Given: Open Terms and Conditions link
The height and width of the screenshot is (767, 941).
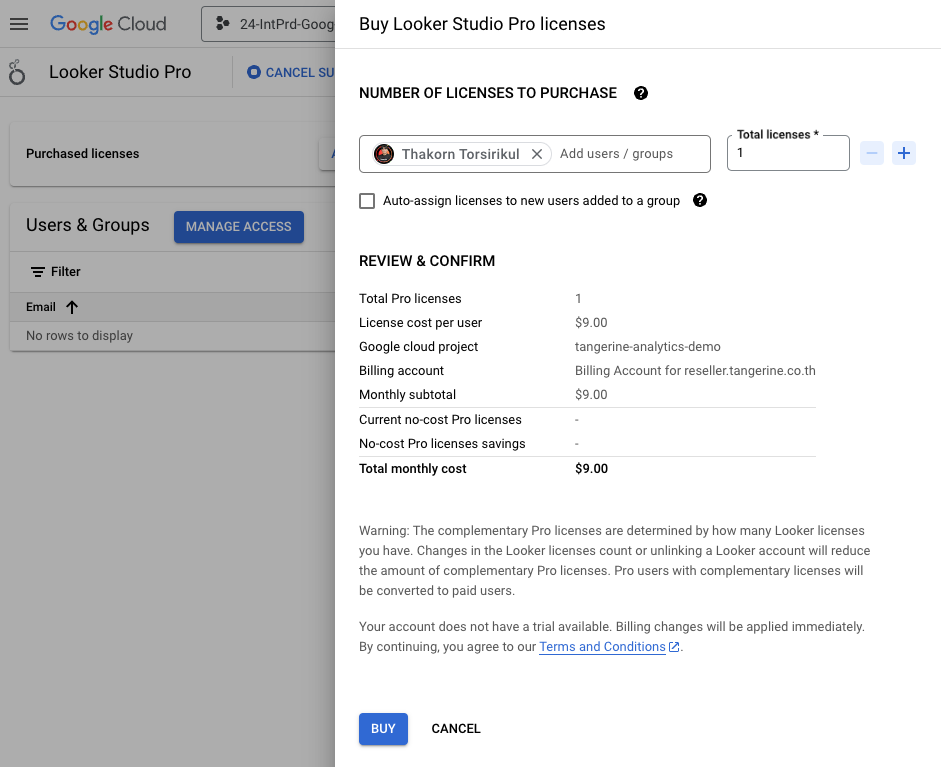Looking at the screenshot, I should tap(602, 646).
